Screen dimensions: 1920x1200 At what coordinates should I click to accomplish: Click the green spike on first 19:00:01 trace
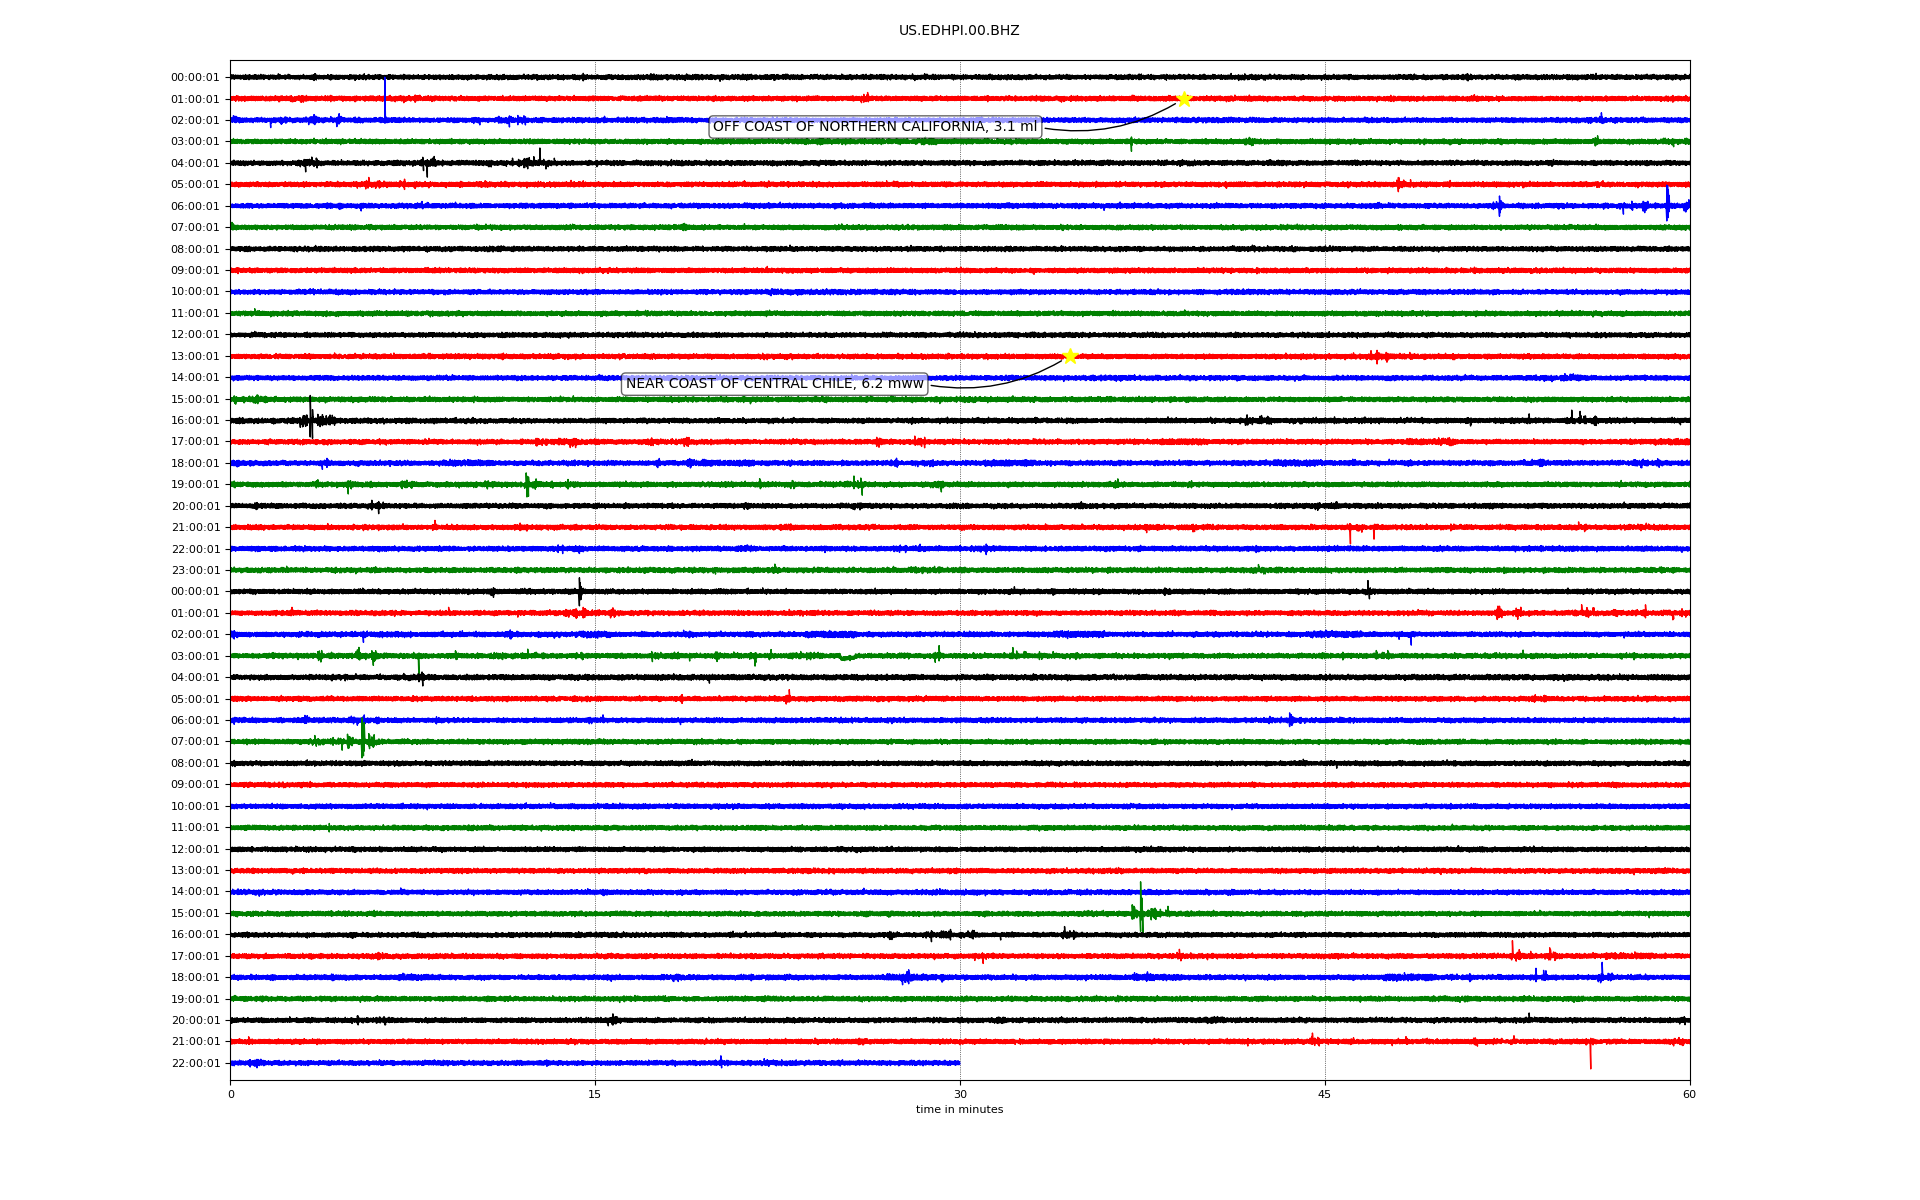tap(527, 485)
